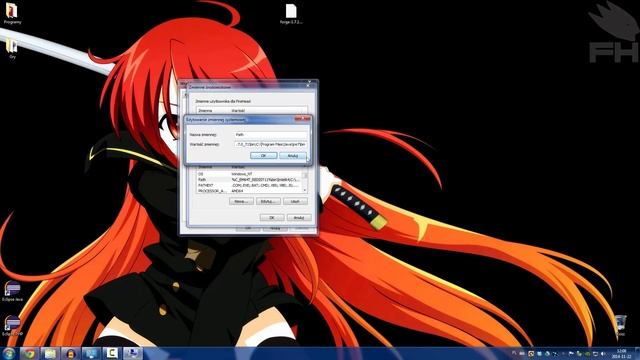
Task: Select the PATHEXT row in system variables
Action: (x=249, y=185)
